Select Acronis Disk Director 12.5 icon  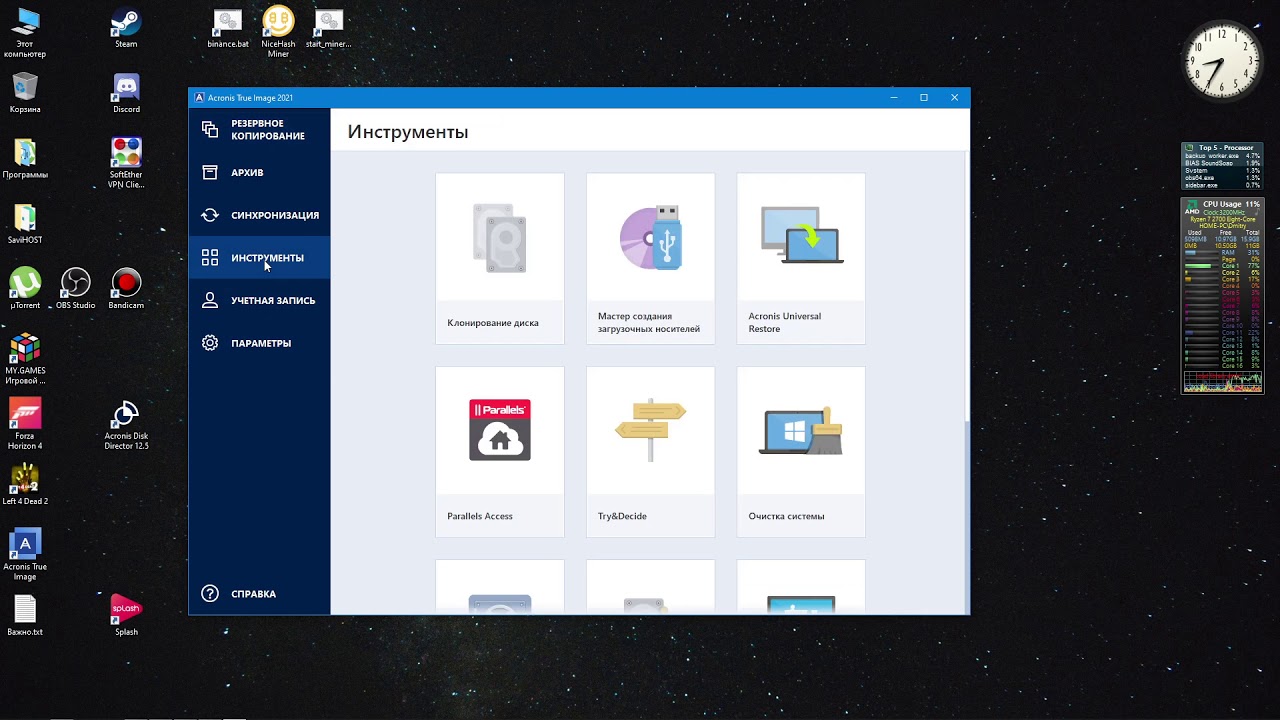pos(126,426)
